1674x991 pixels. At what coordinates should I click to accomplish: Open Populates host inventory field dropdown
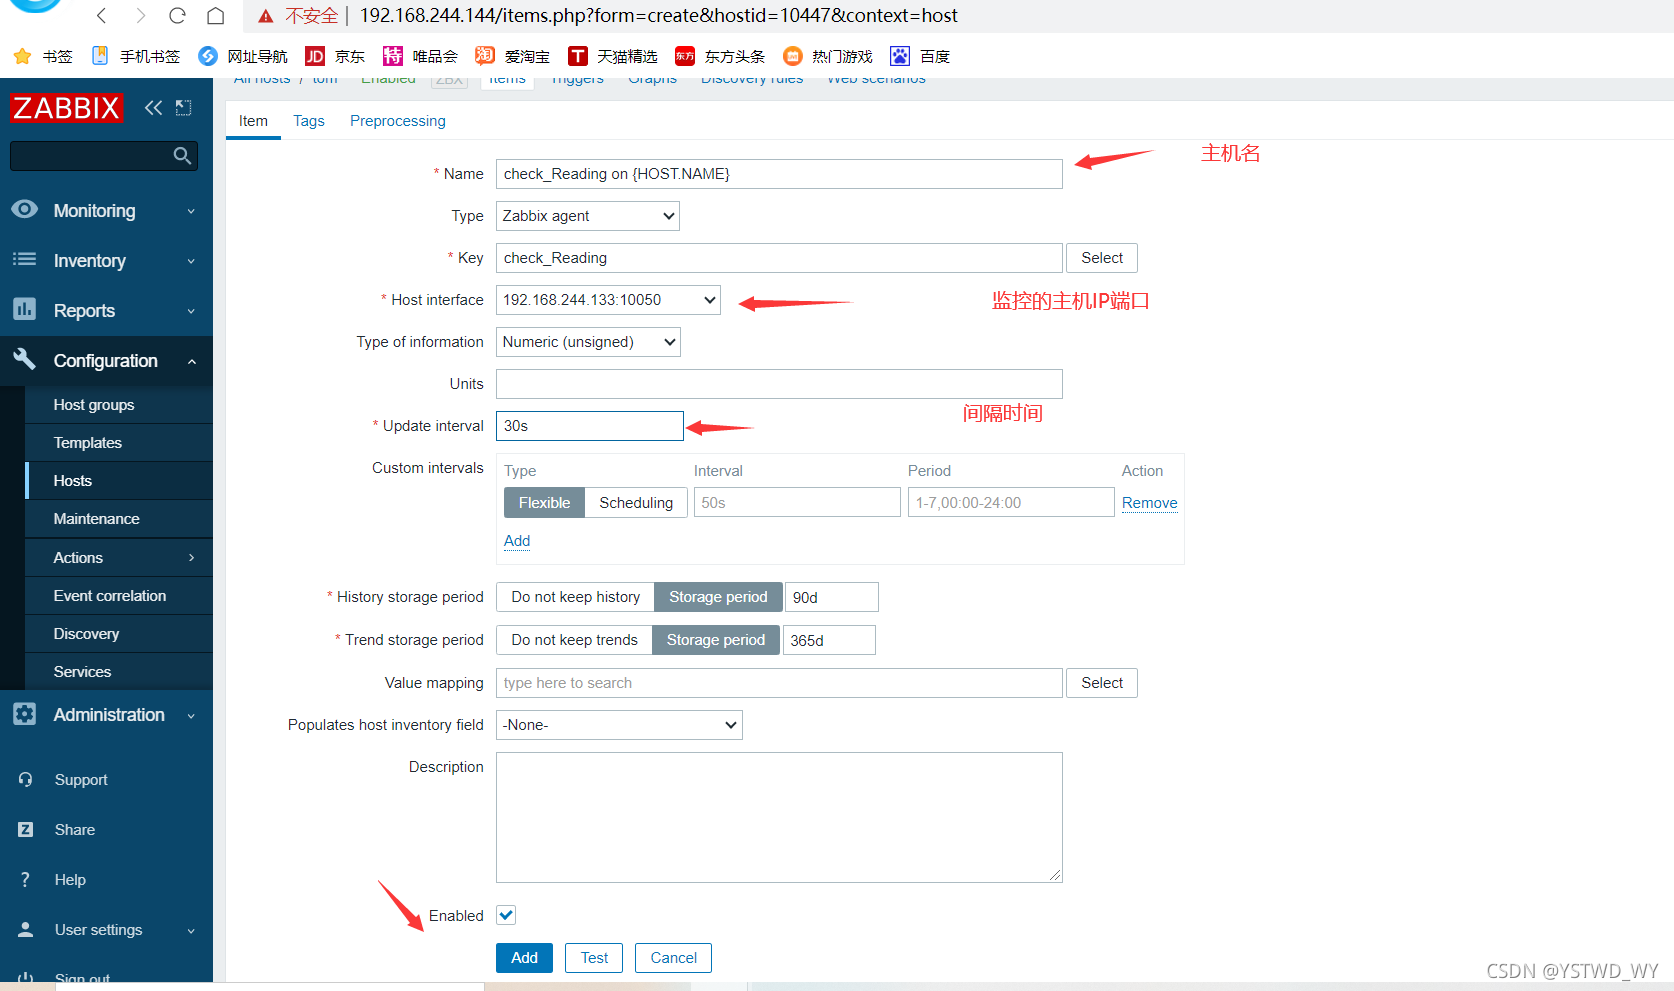(619, 725)
